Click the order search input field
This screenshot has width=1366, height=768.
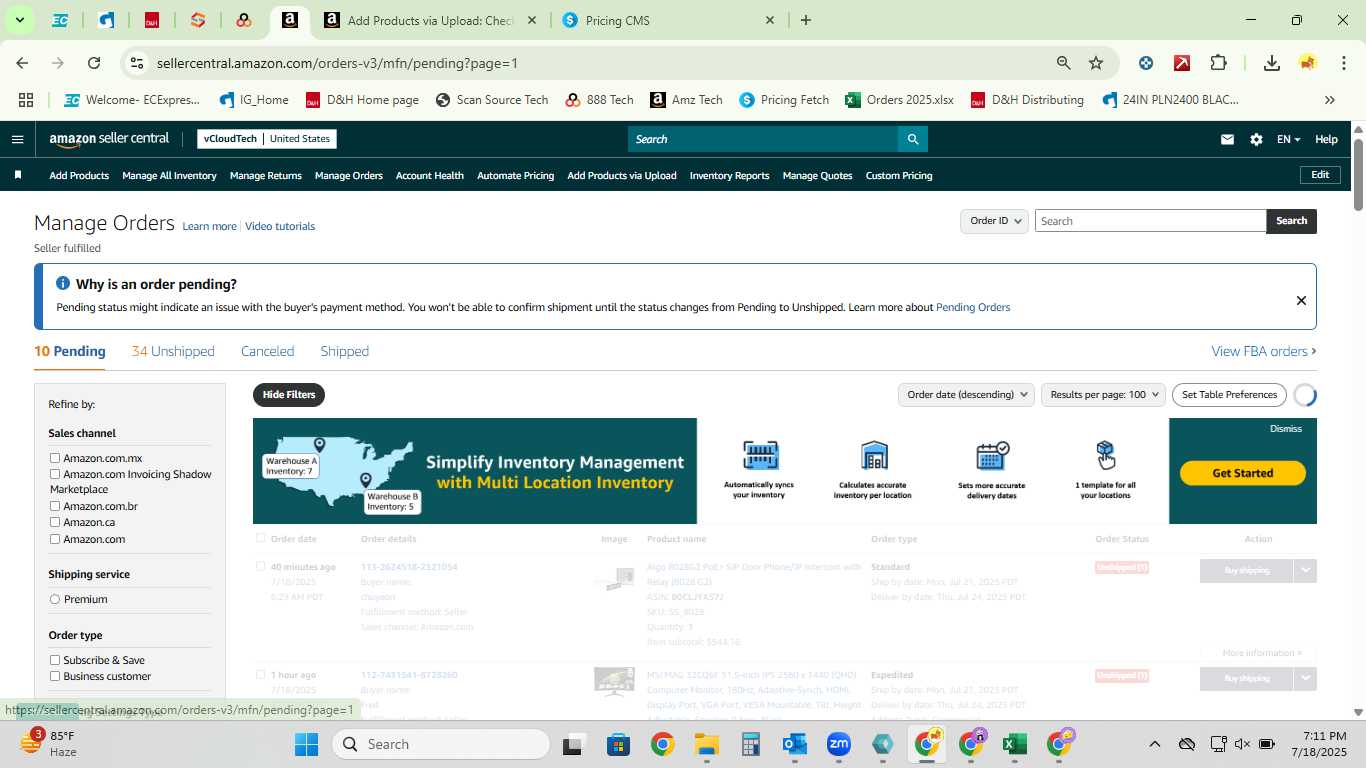tap(1150, 221)
